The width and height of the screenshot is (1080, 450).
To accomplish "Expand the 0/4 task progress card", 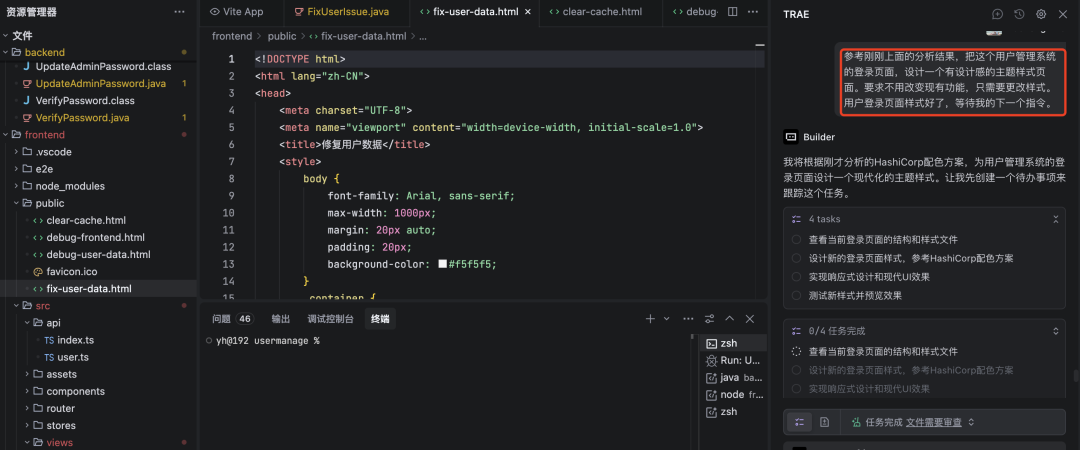I will pyautogui.click(x=1055, y=331).
